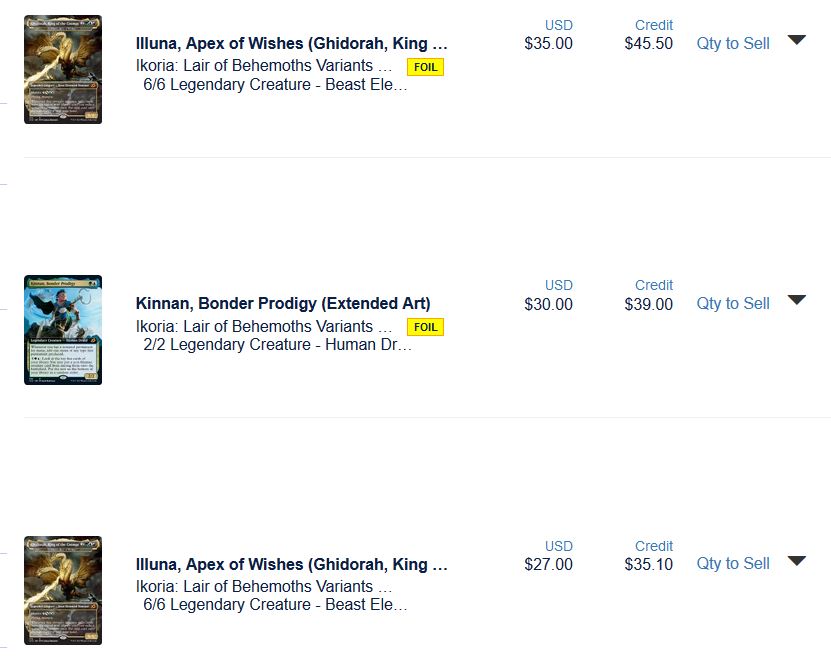Screen dimensions: 831x658
Task: Click 'Qty to Sell' text for the $27.00 Illuna
Action: [x=733, y=563]
